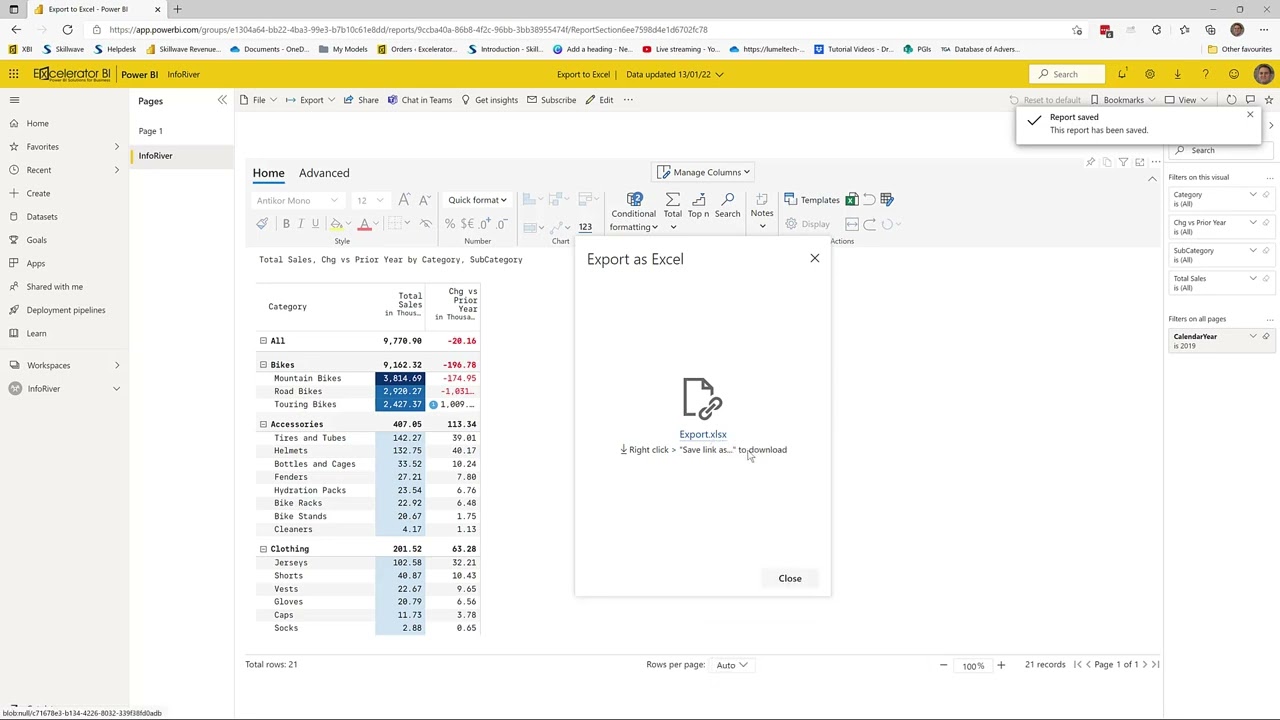This screenshot has width=1280, height=720.
Task: Click the Share button
Action: (x=361, y=100)
